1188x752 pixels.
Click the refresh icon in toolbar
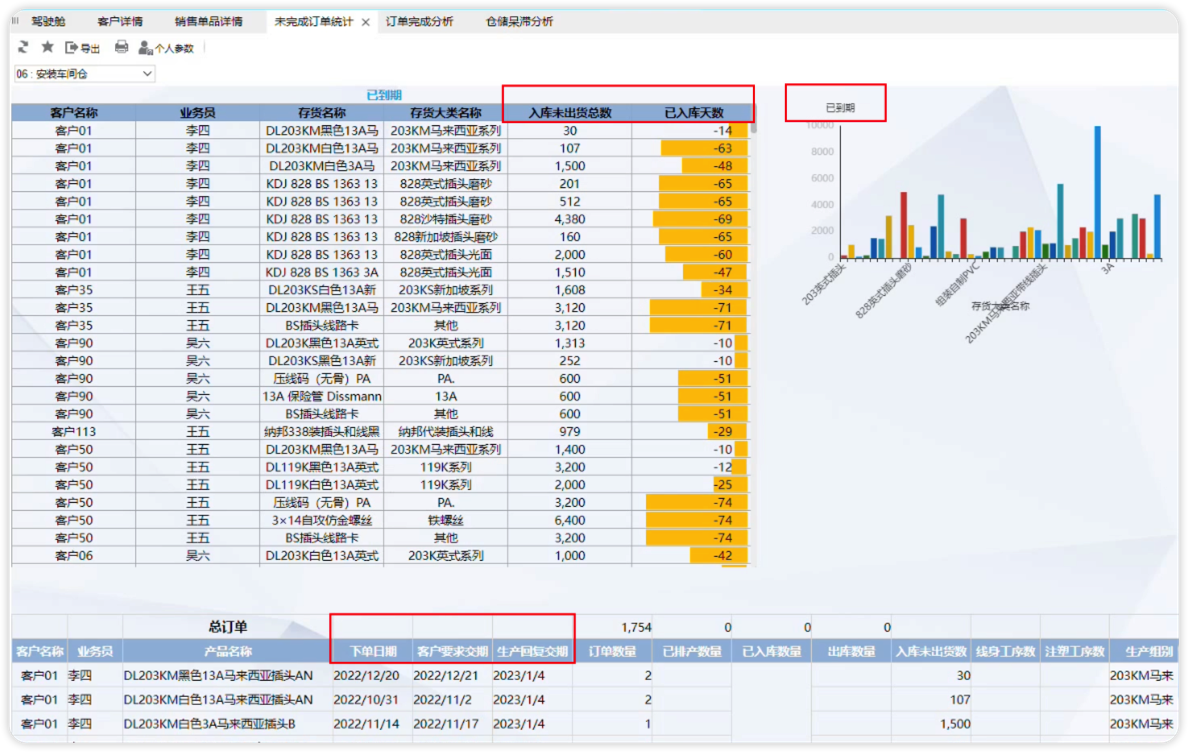tap(23, 48)
